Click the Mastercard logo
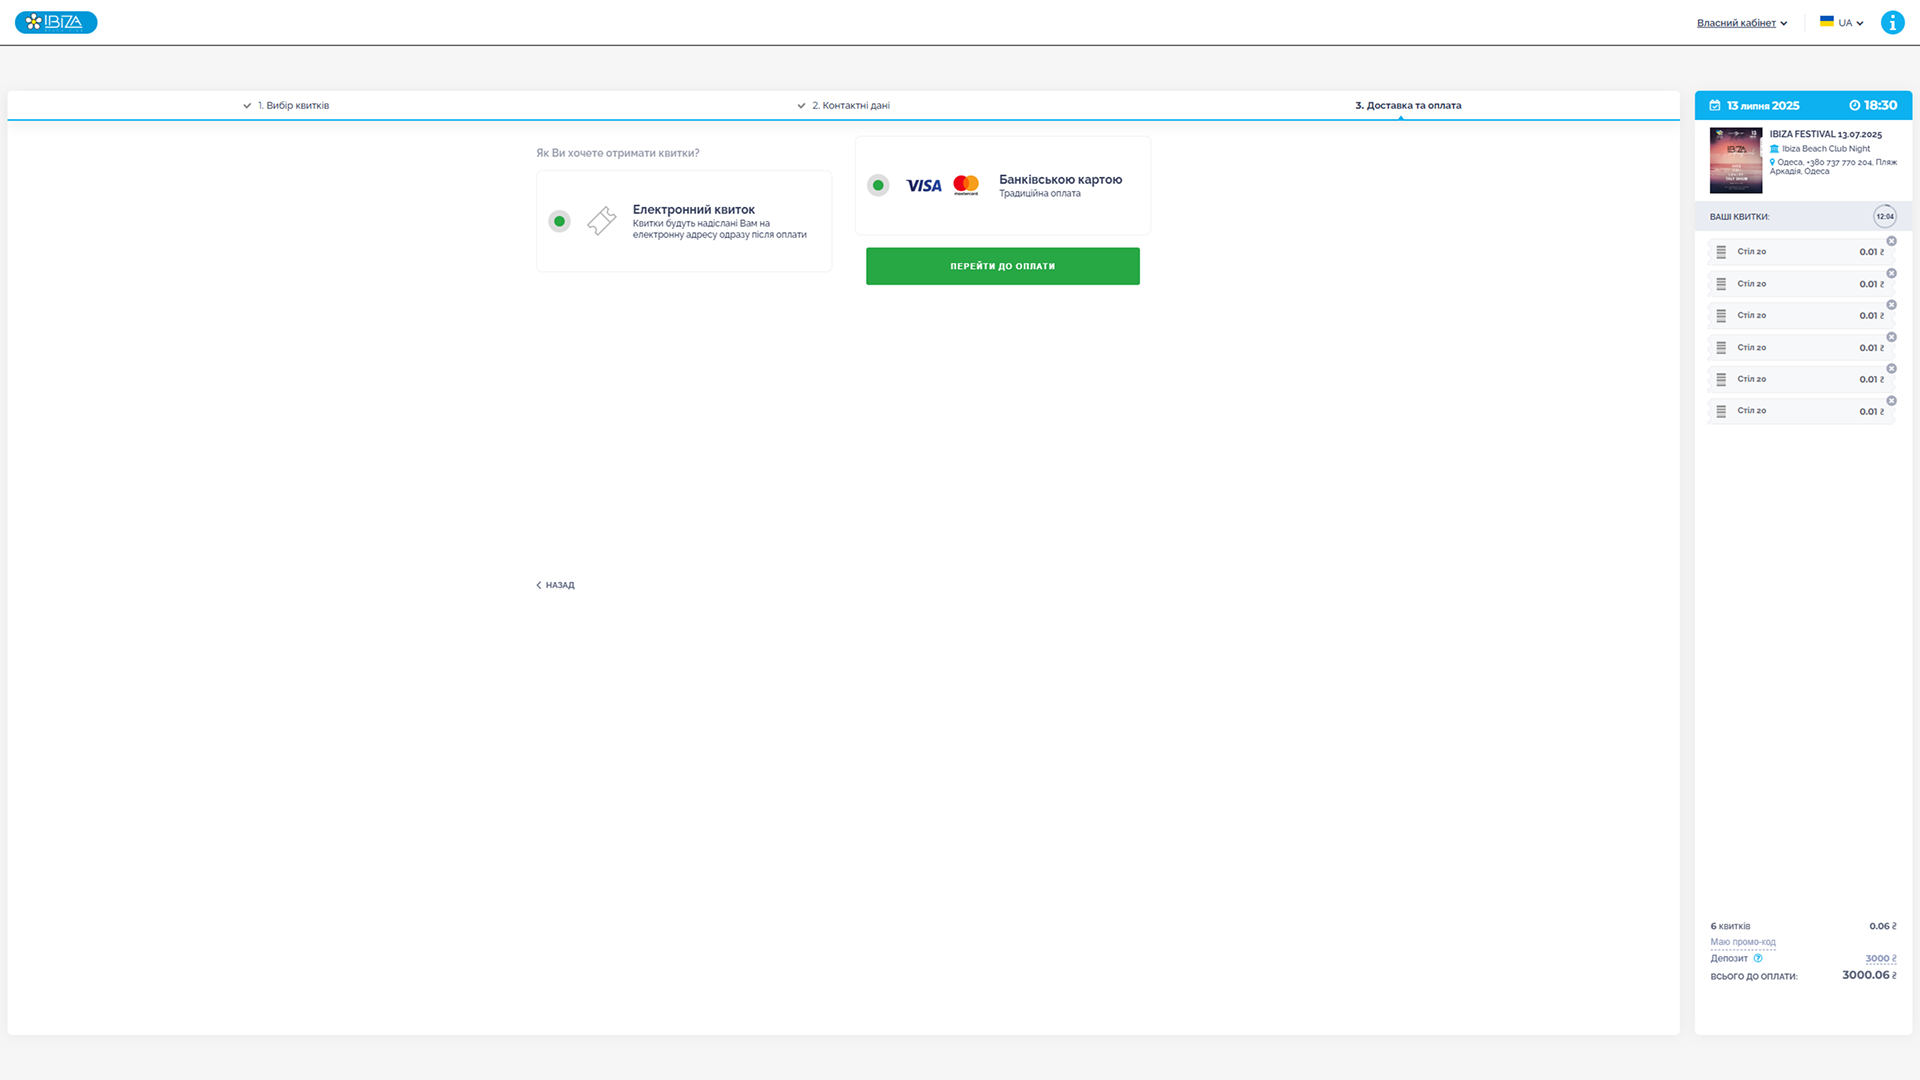The width and height of the screenshot is (1920, 1080). click(x=966, y=185)
